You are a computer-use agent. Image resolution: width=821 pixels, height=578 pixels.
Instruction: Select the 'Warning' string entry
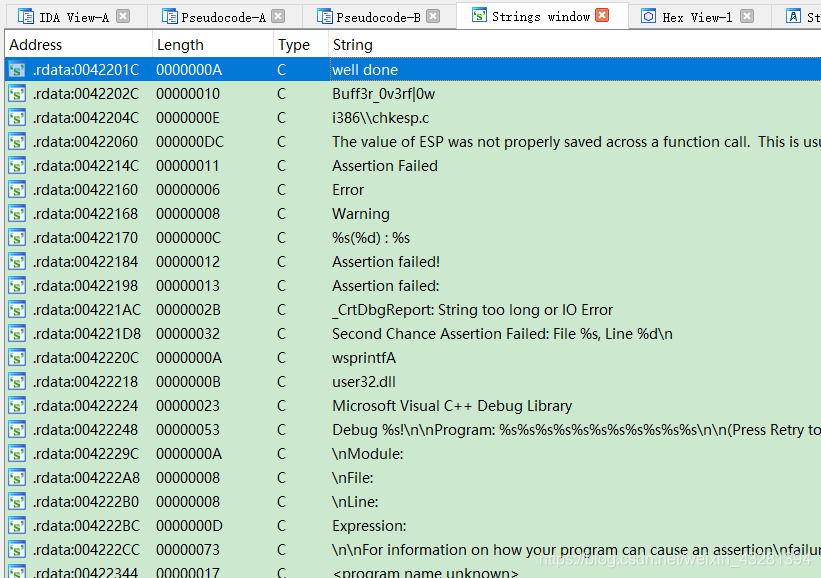tap(361, 214)
